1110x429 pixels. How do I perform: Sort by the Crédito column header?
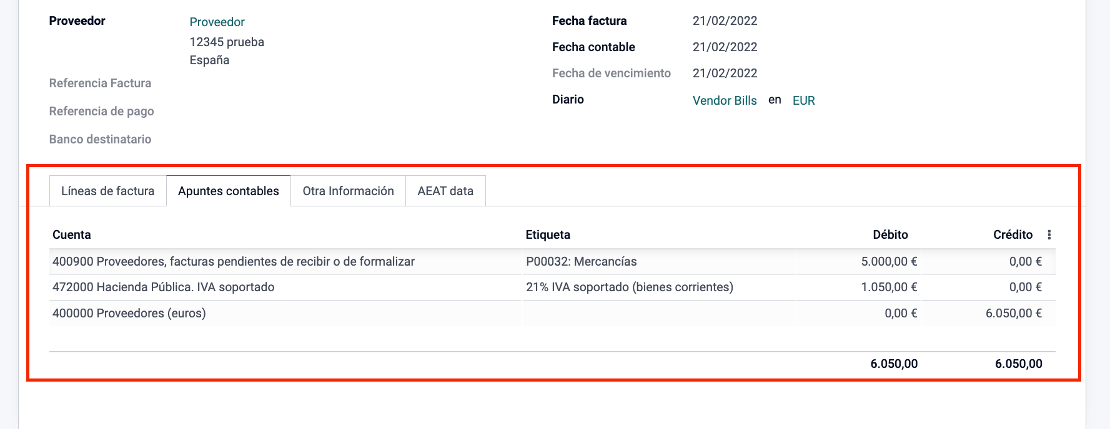[x=1013, y=234]
